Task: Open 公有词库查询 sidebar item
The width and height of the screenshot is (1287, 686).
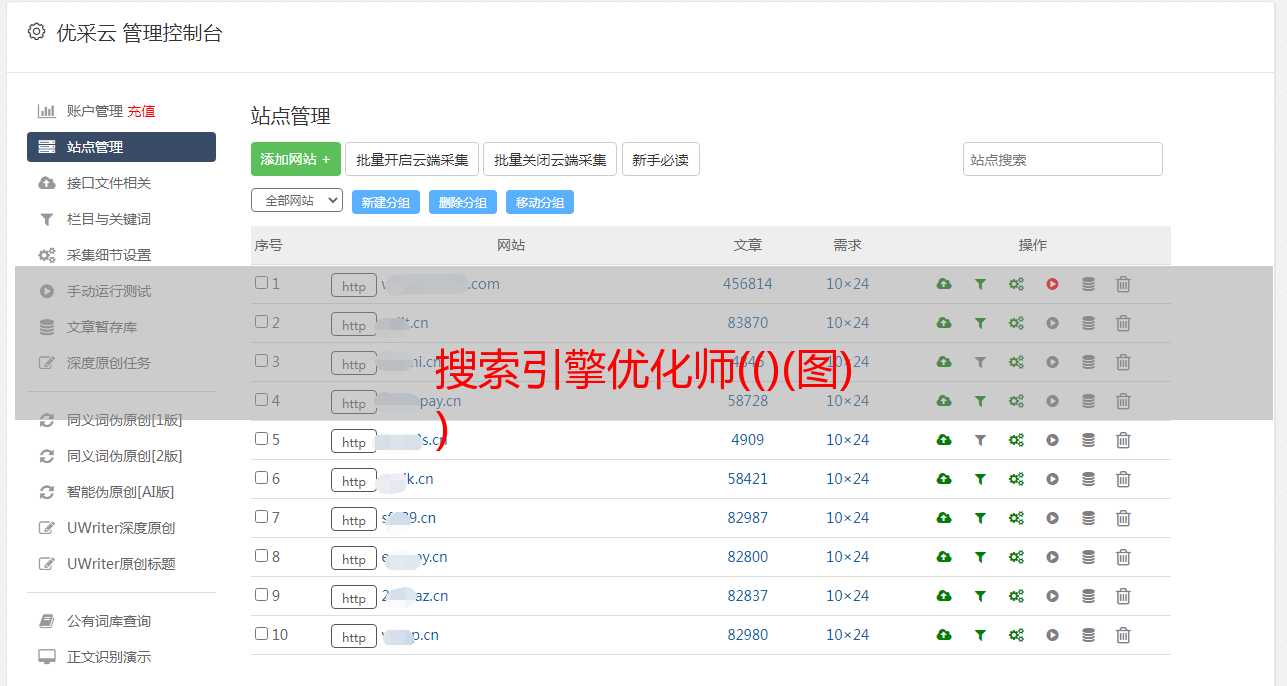Action: 109,621
